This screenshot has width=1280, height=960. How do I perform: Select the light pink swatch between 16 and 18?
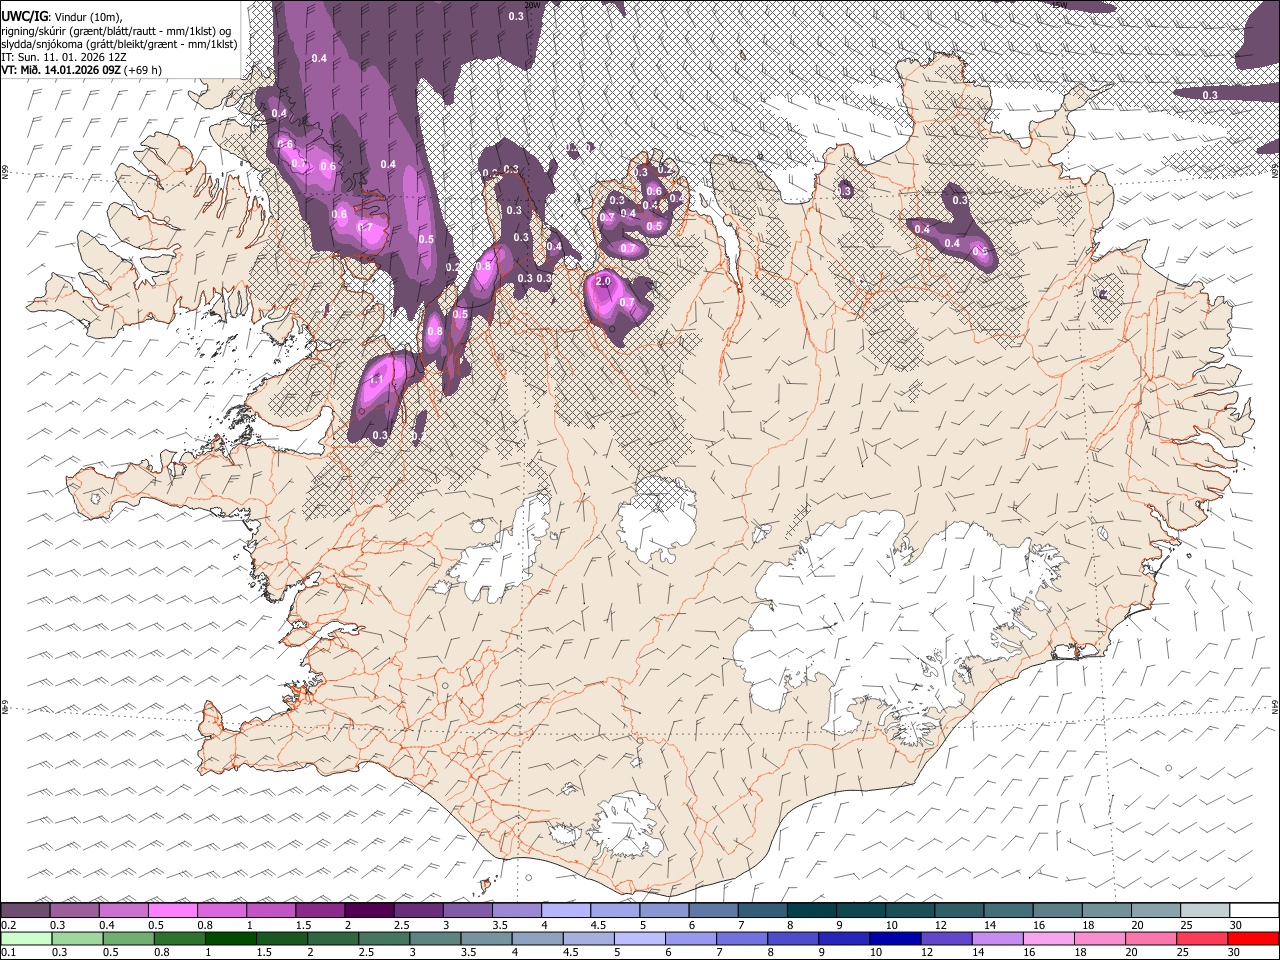click(x=1049, y=938)
